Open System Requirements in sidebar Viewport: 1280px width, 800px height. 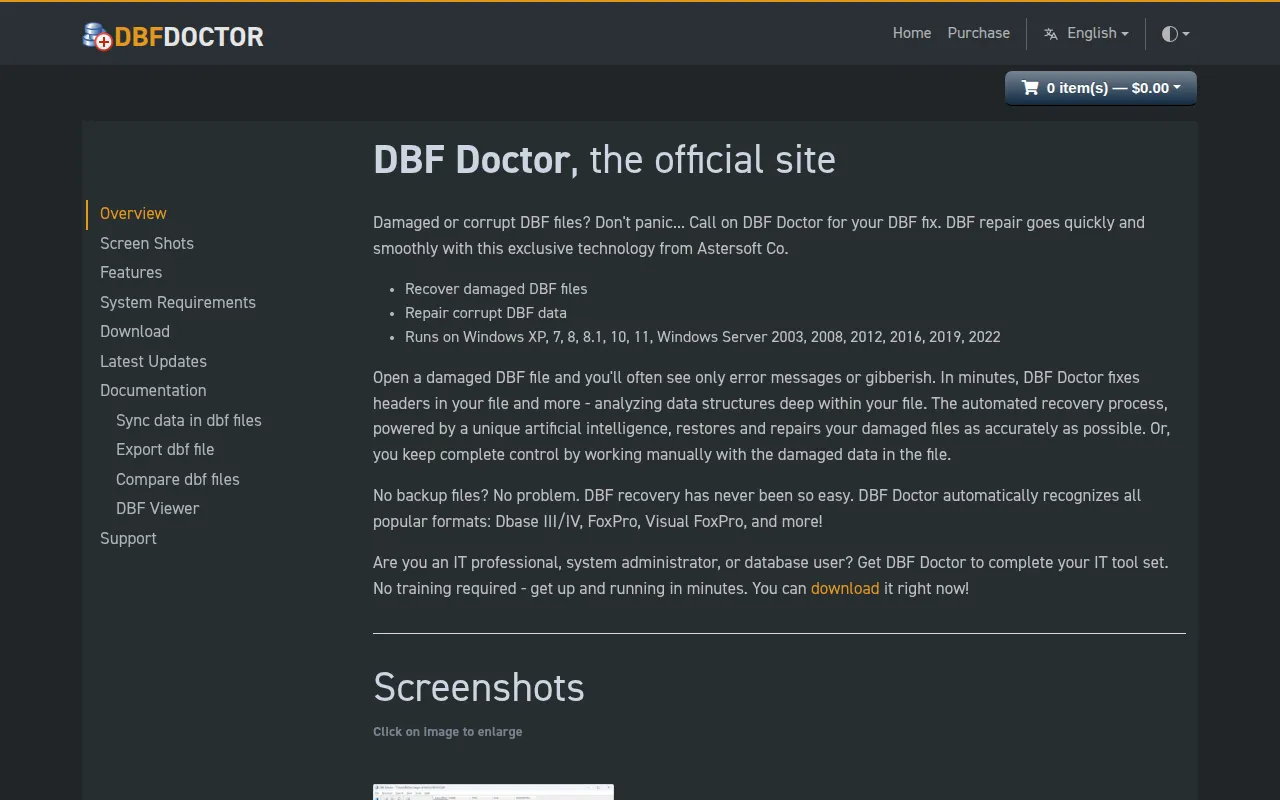click(x=178, y=302)
